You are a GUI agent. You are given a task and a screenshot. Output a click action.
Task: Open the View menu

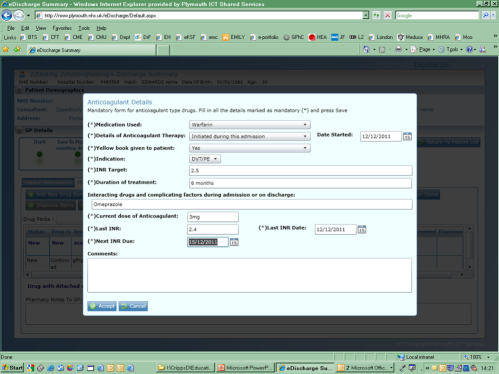[41, 28]
